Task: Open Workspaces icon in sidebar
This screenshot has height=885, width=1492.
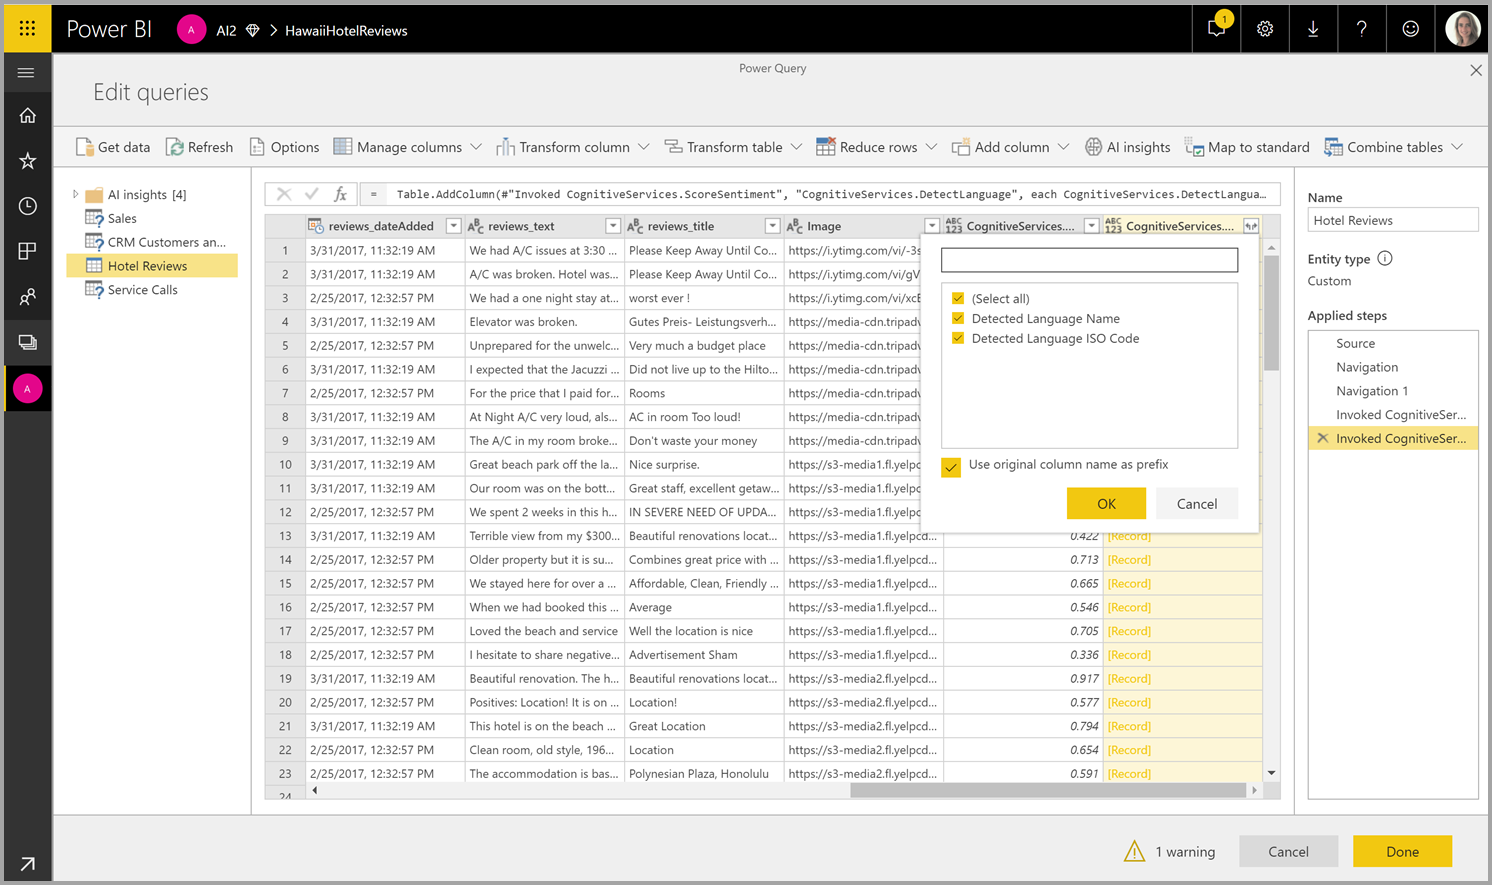Action: [27, 342]
